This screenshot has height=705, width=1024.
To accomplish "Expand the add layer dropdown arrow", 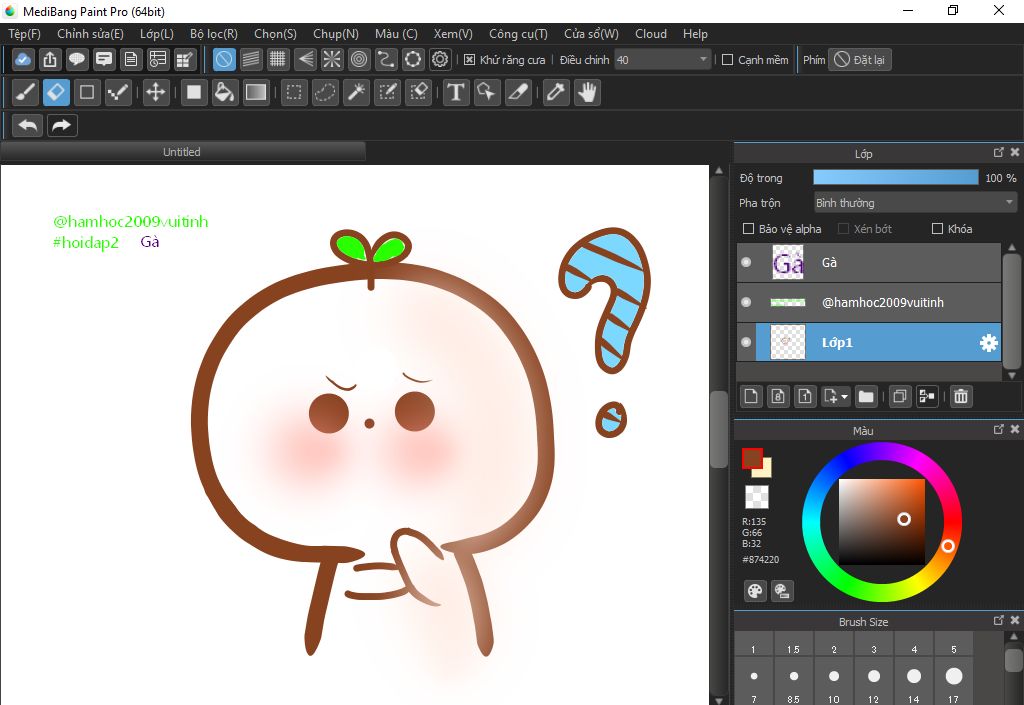I will [844, 397].
